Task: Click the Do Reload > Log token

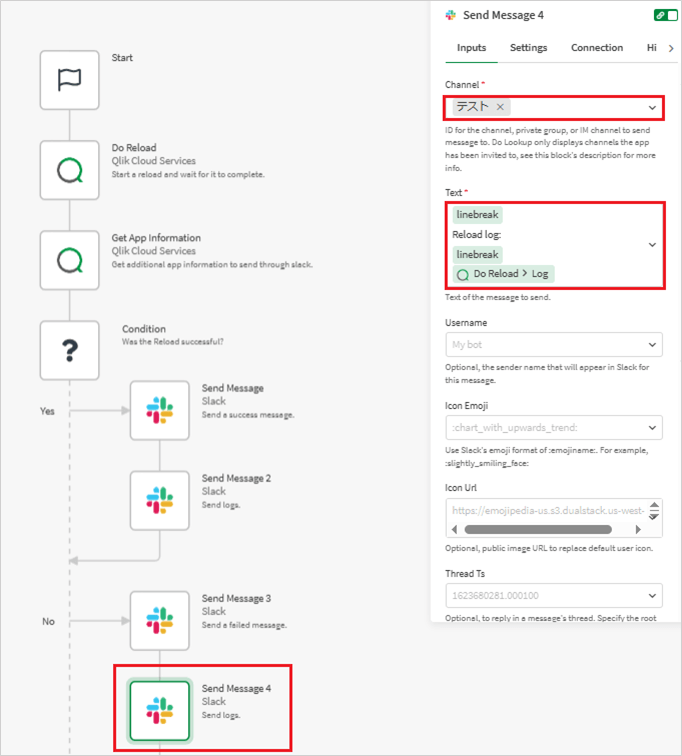Action: coord(502,273)
